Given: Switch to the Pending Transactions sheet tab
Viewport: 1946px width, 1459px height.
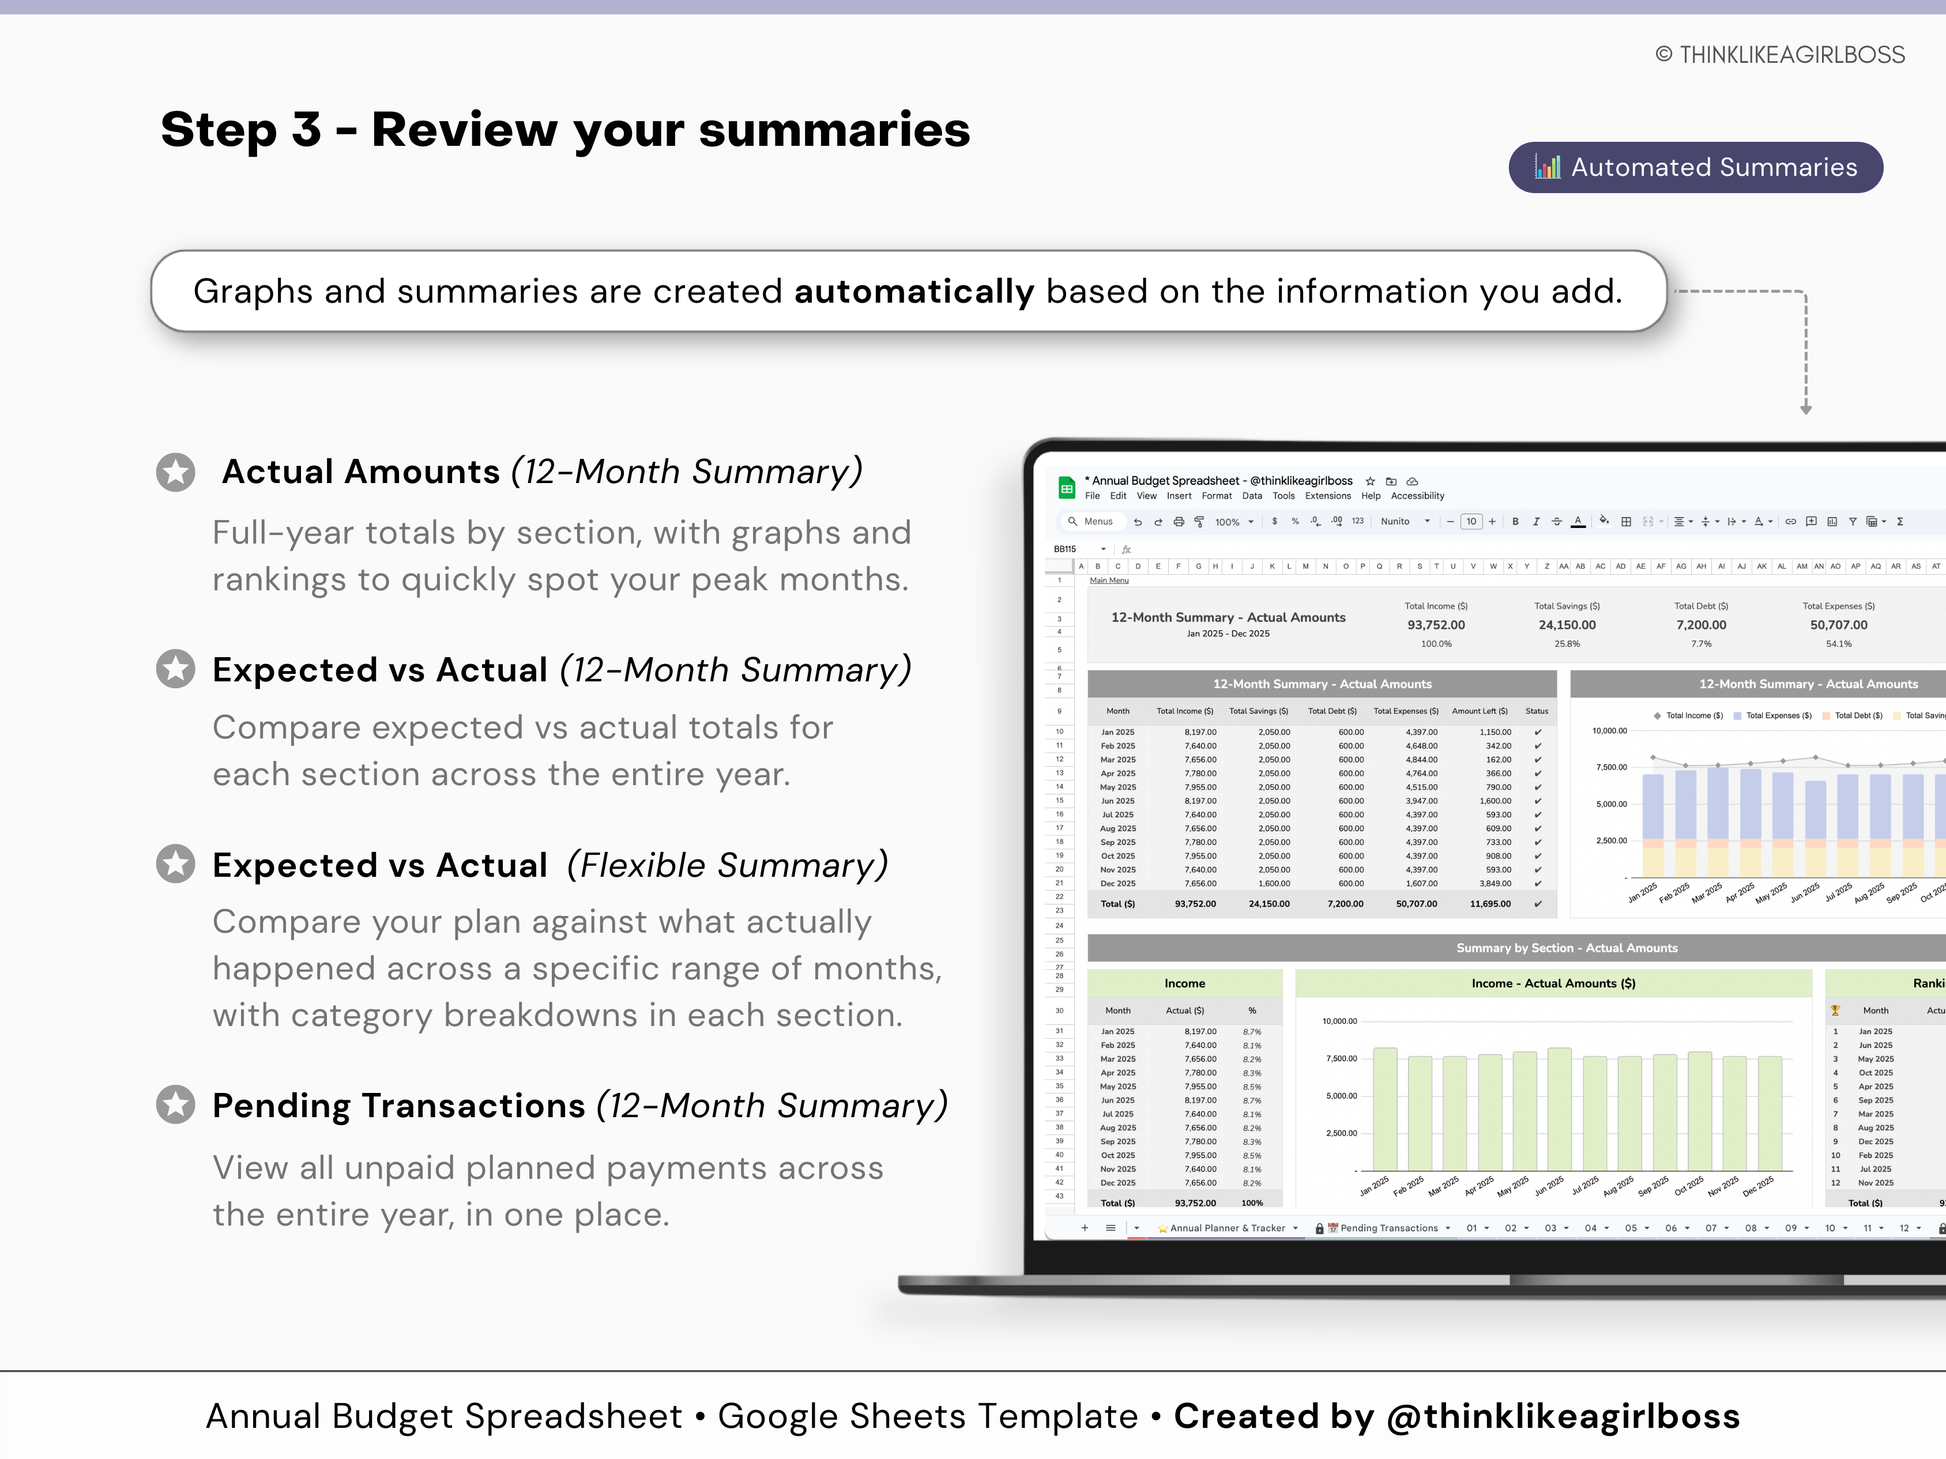Looking at the screenshot, I should pos(1388,1228).
